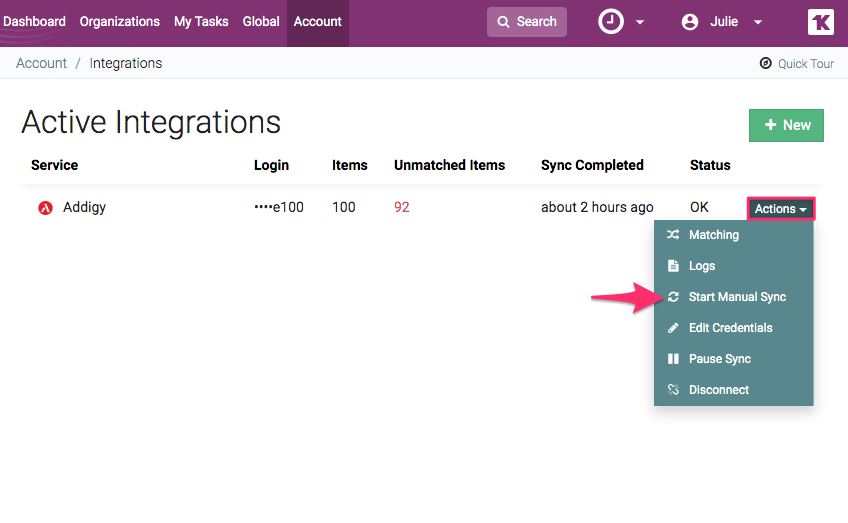848x523 pixels.
Task: Click the magnifier icon in Search
Action: [x=503, y=22]
